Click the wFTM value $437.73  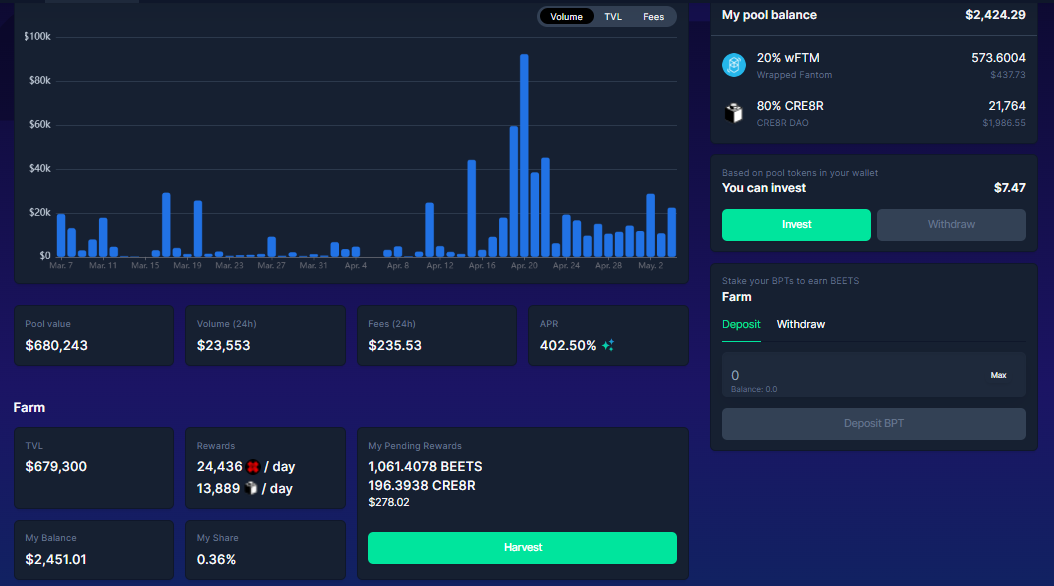click(x=1008, y=75)
